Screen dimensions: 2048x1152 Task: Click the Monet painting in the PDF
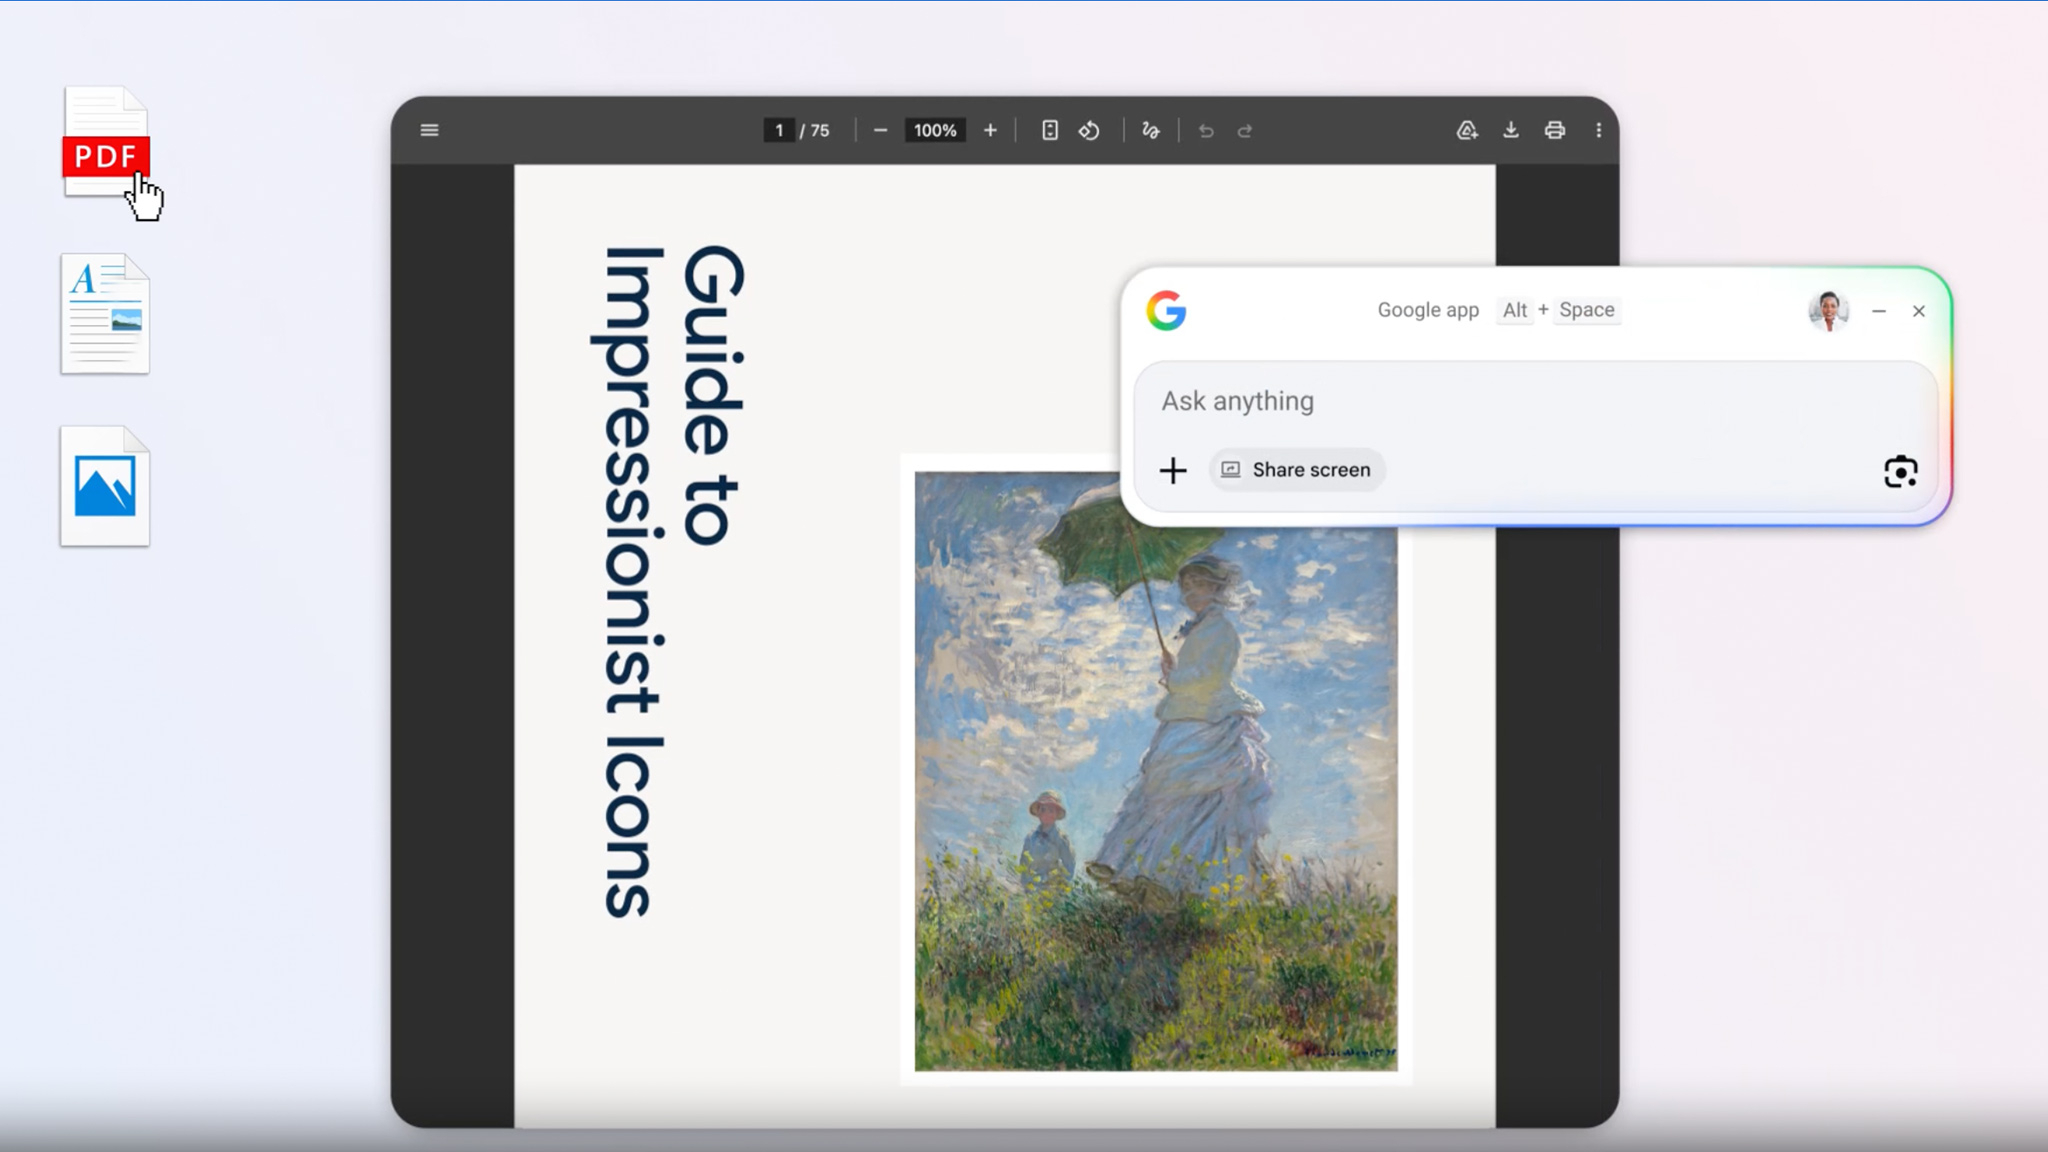(x=1156, y=771)
